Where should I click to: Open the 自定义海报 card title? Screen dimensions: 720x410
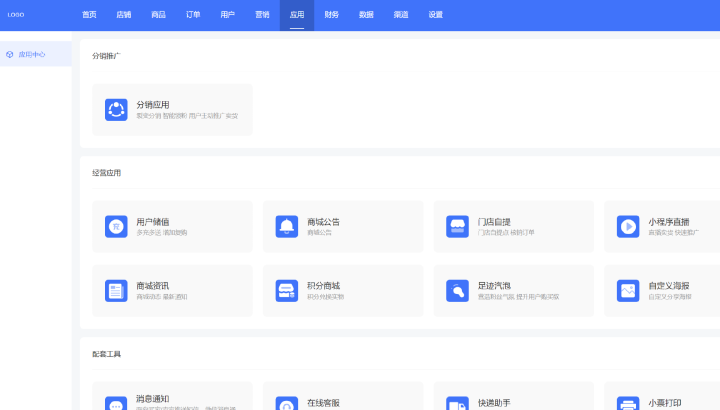click(x=669, y=286)
